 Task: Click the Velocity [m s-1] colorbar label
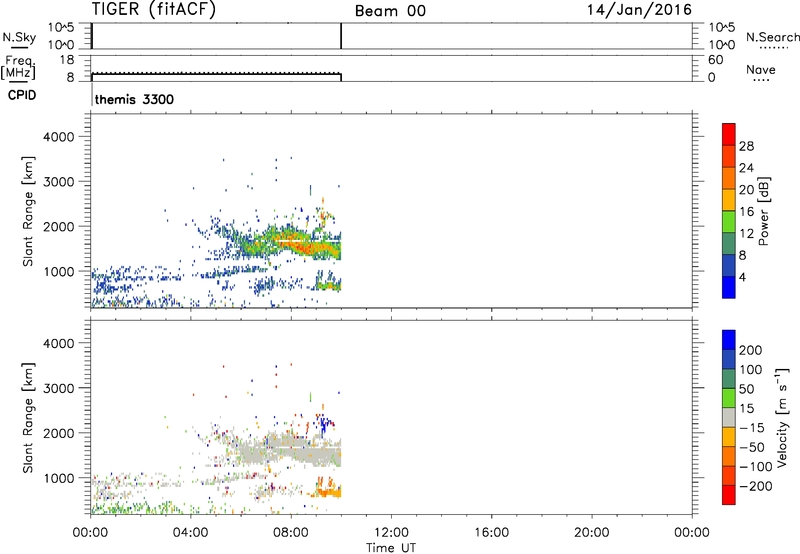click(x=782, y=418)
